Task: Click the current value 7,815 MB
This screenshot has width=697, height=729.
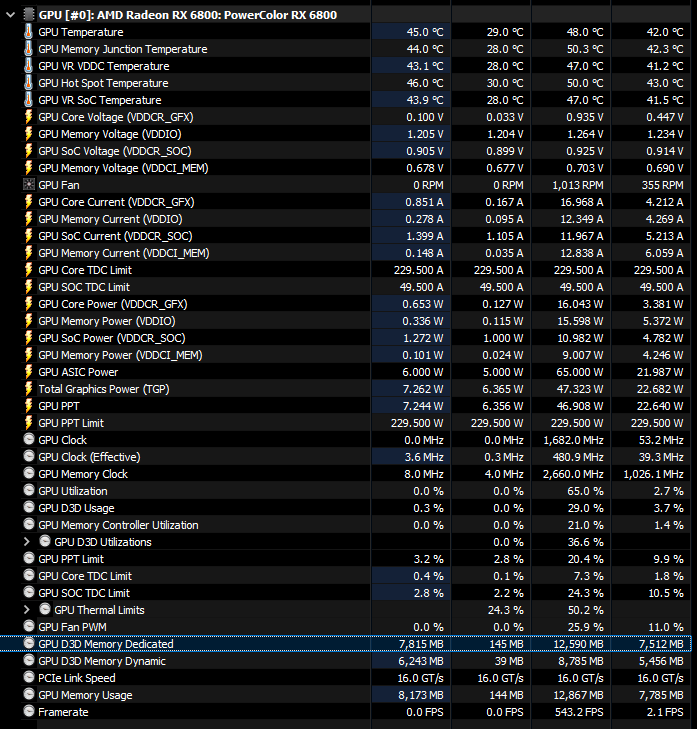Action: 421,644
